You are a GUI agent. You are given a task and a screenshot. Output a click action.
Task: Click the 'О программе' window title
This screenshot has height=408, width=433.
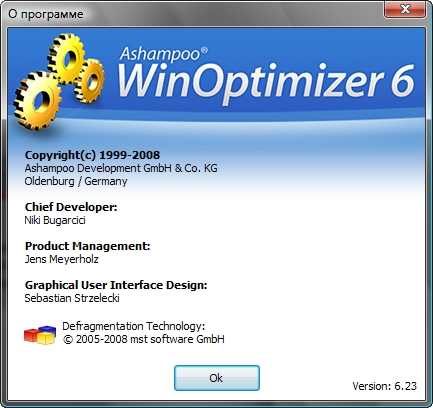46,14
